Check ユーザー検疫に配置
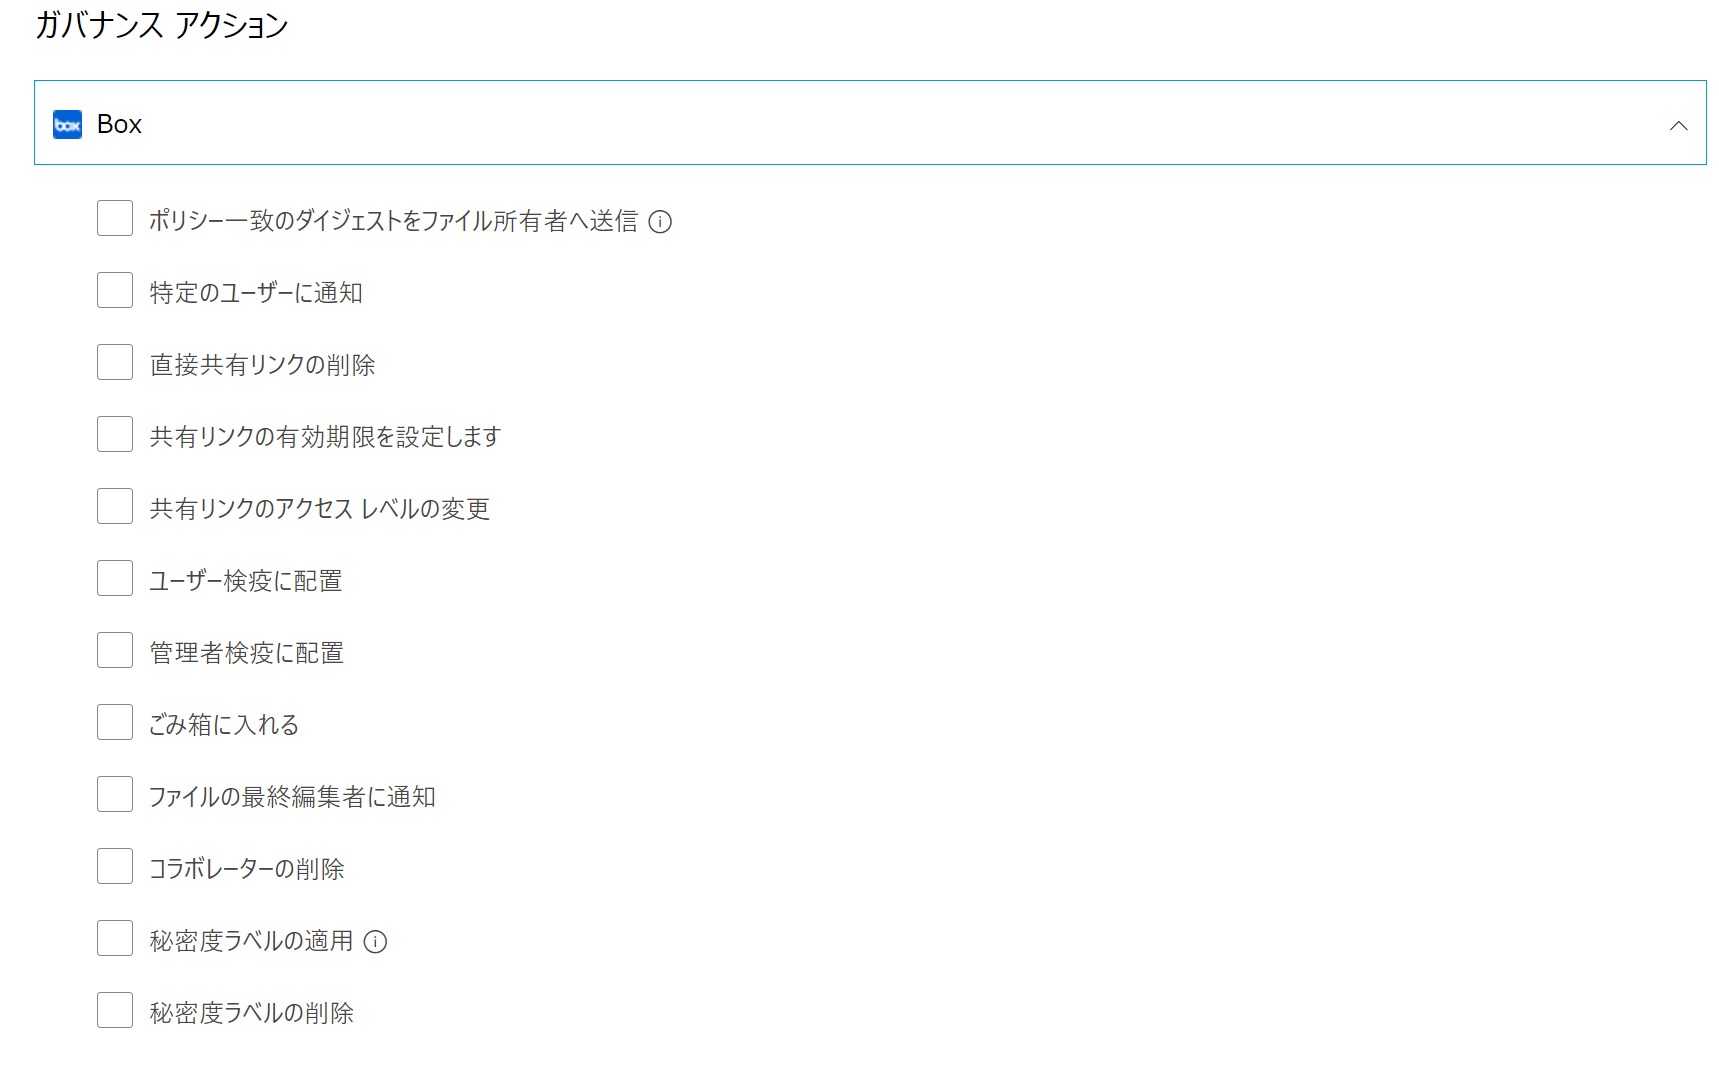The height and width of the screenshot is (1070, 1719). [114, 577]
